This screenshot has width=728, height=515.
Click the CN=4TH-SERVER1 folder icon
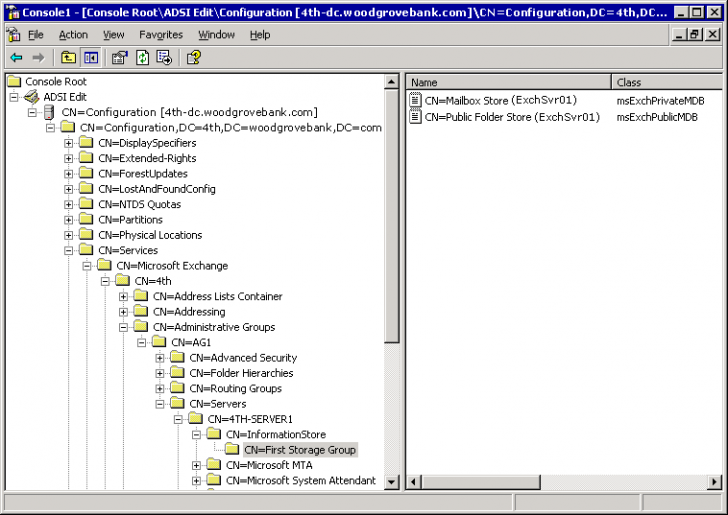tap(195, 418)
